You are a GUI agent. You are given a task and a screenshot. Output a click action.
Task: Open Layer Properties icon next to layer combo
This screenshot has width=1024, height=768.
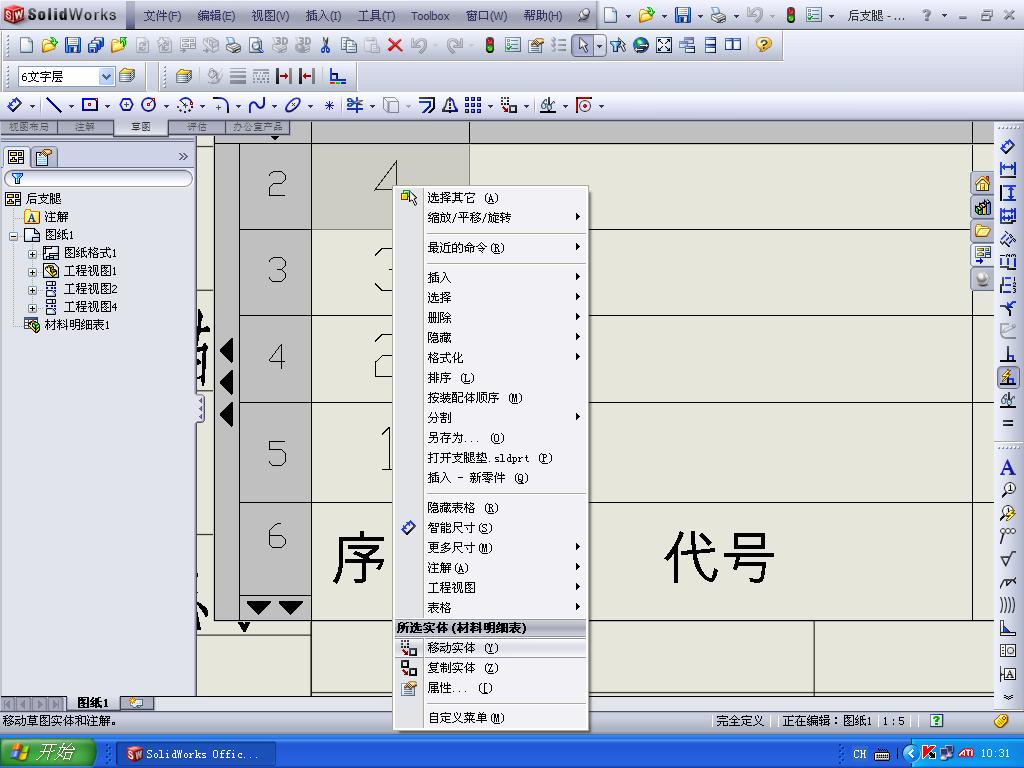pyautogui.click(x=127, y=76)
